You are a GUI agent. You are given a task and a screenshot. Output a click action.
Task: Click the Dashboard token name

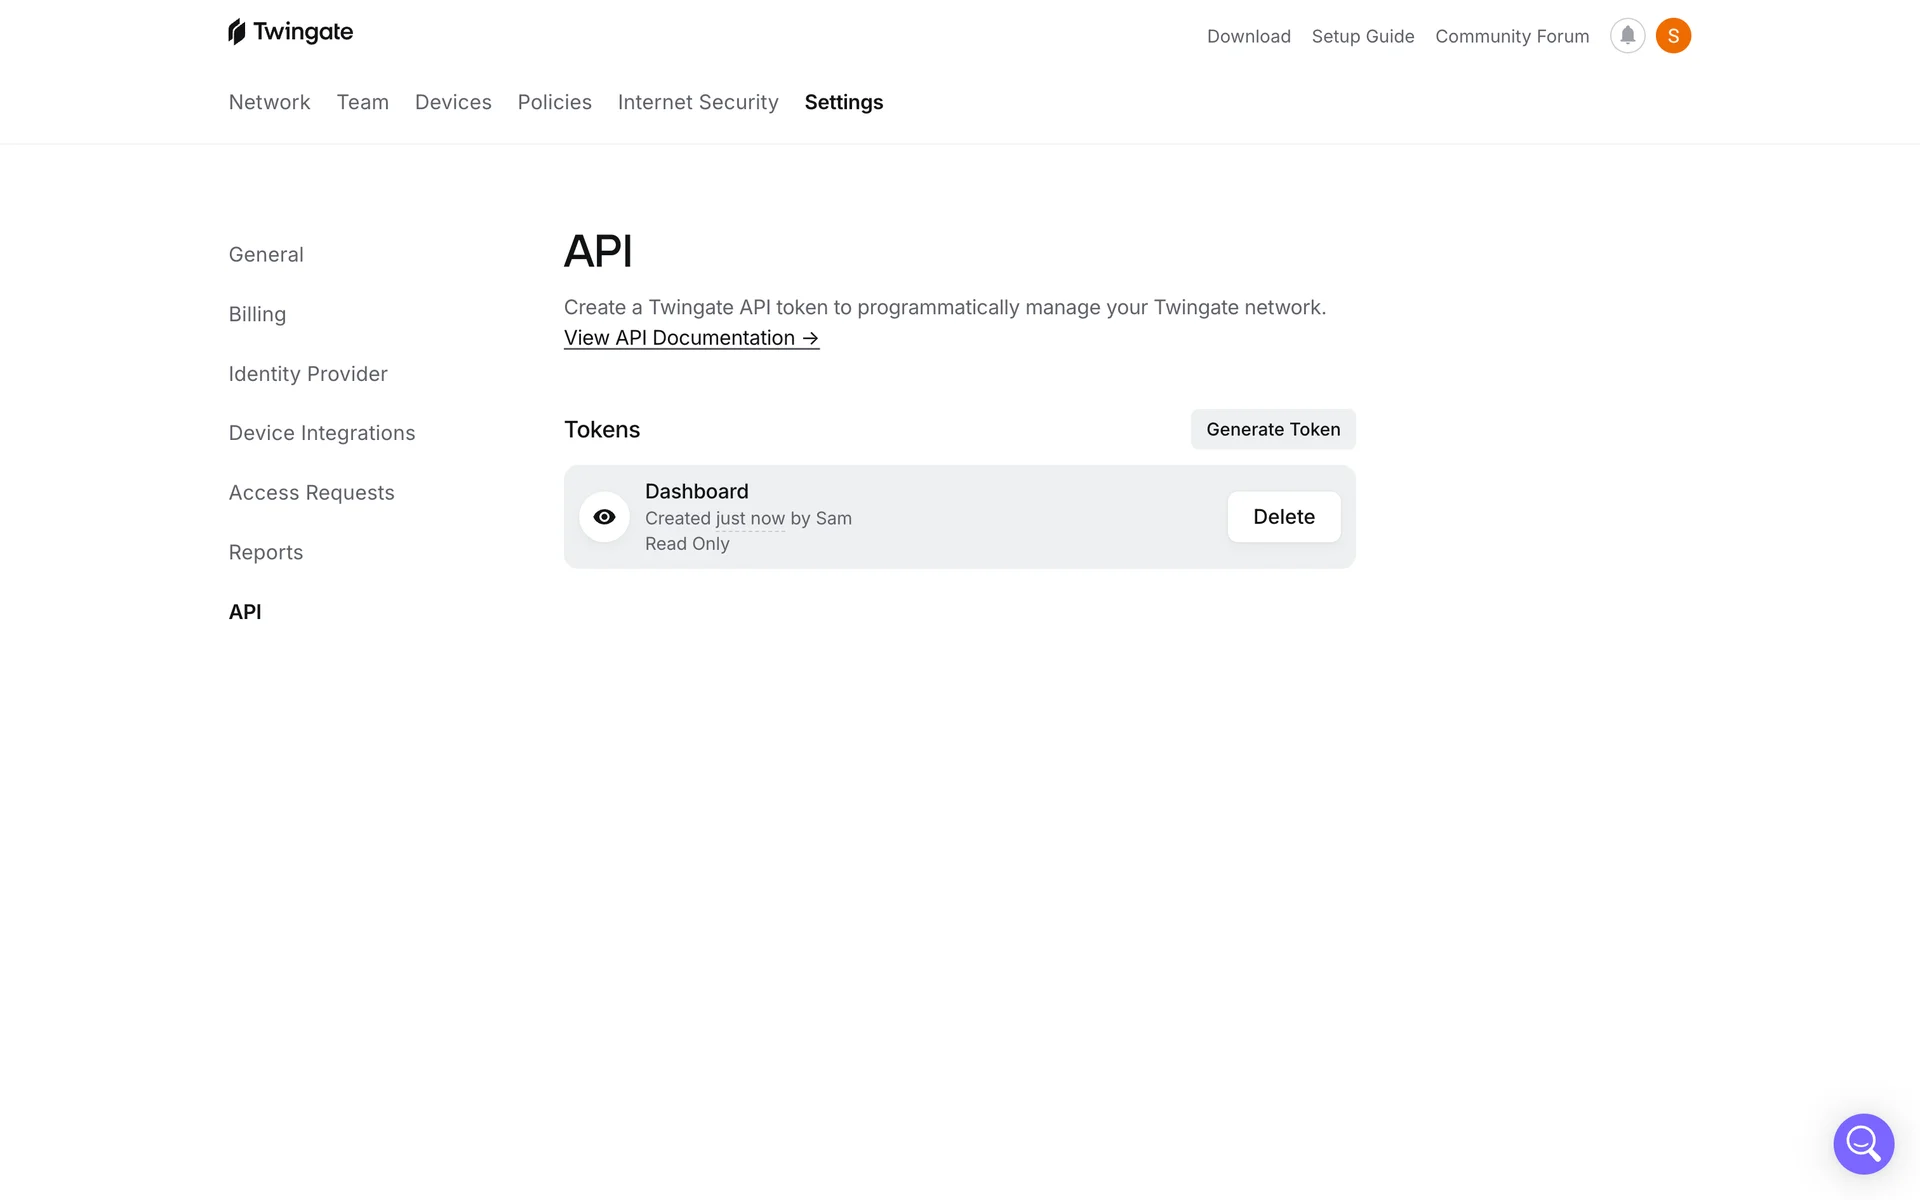point(696,491)
